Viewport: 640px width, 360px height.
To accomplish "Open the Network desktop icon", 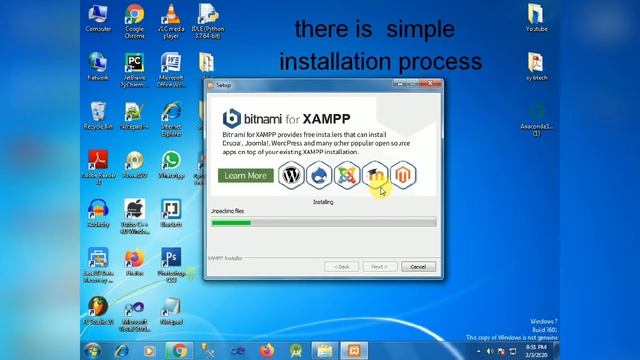I will click(x=98, y=67).
